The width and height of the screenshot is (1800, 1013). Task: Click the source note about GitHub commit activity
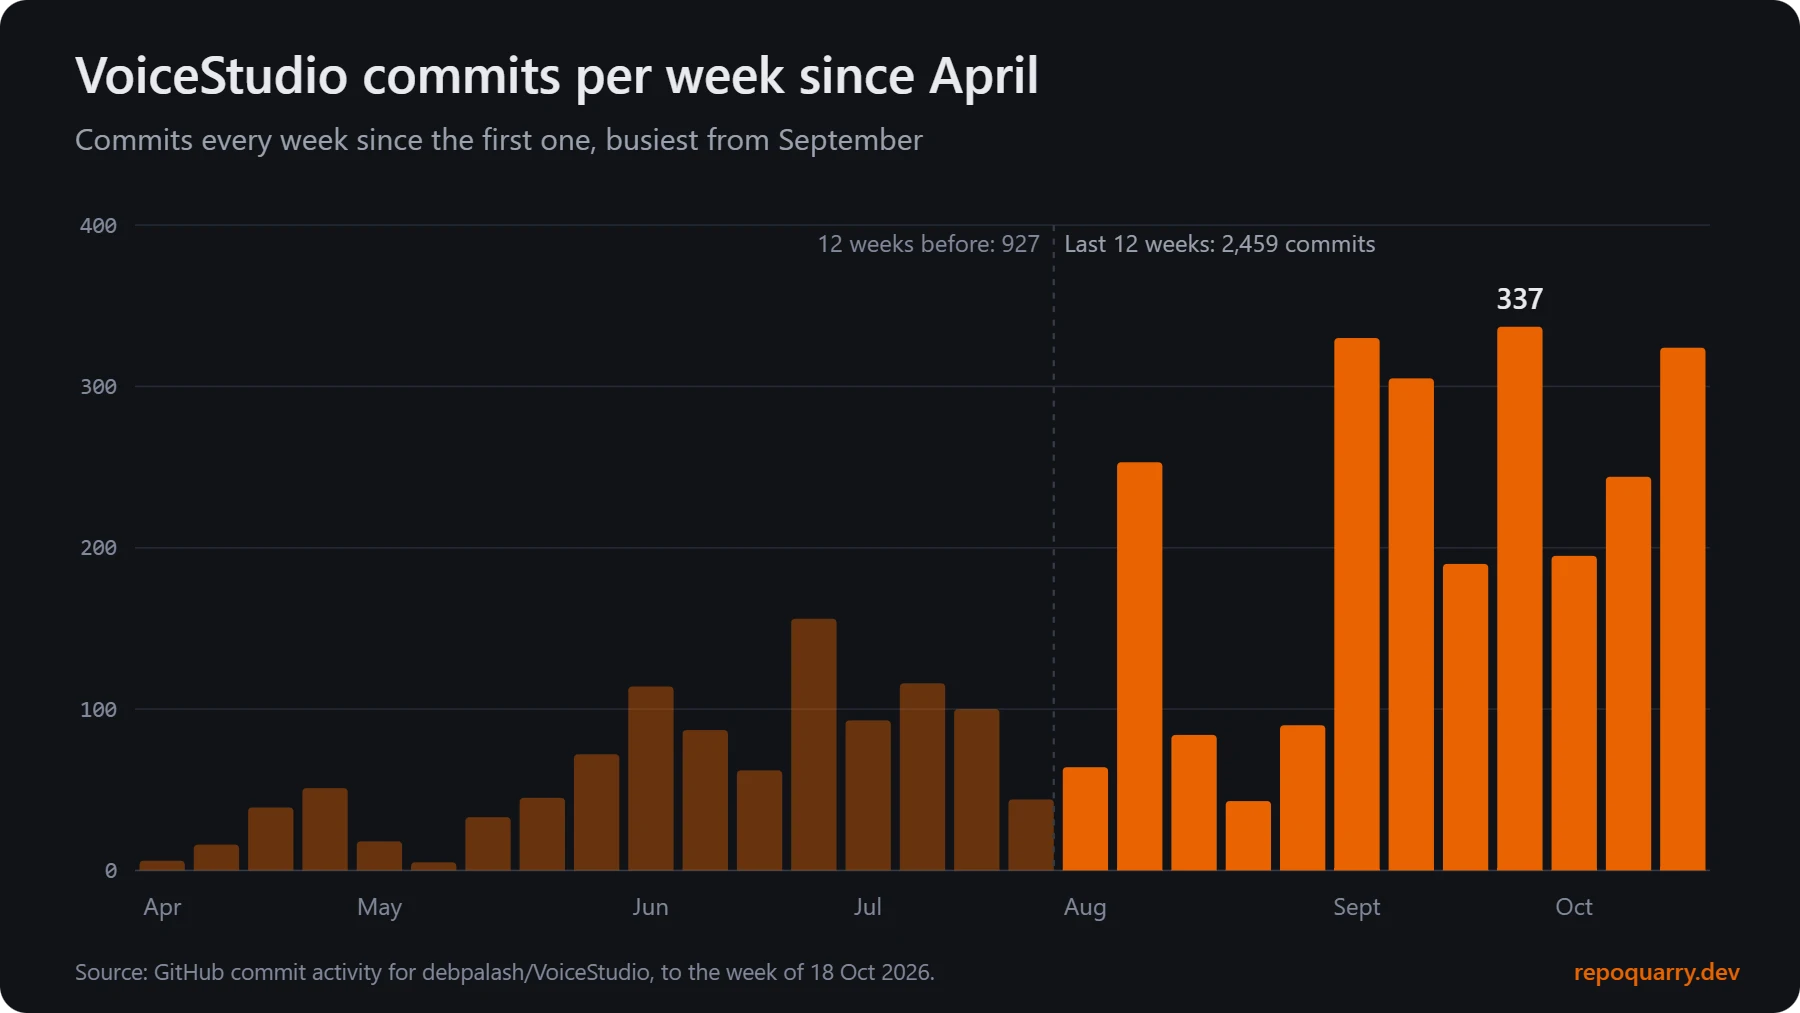[505, 972]
